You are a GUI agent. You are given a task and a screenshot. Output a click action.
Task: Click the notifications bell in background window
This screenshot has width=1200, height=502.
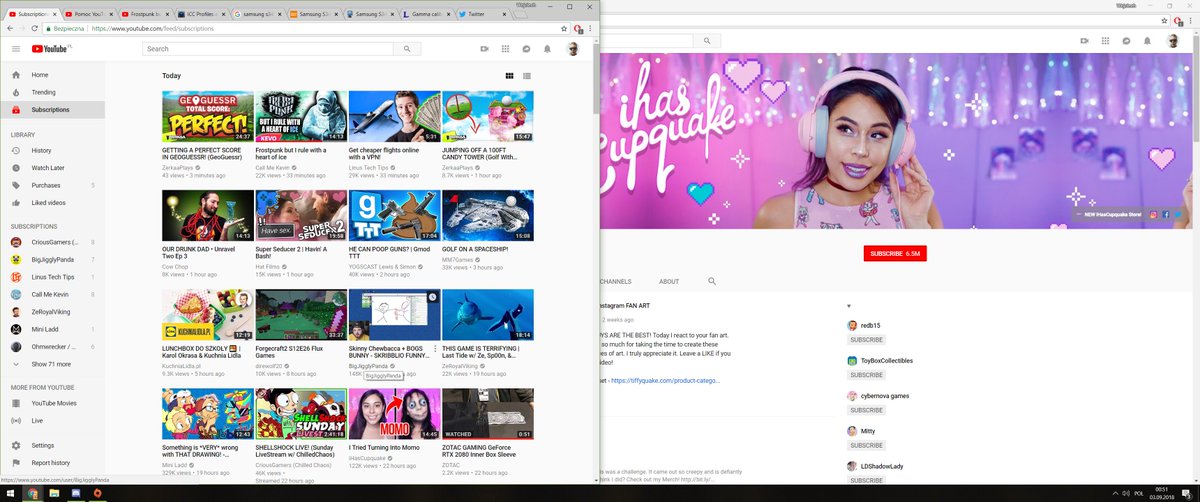(x=1147, y=41)
